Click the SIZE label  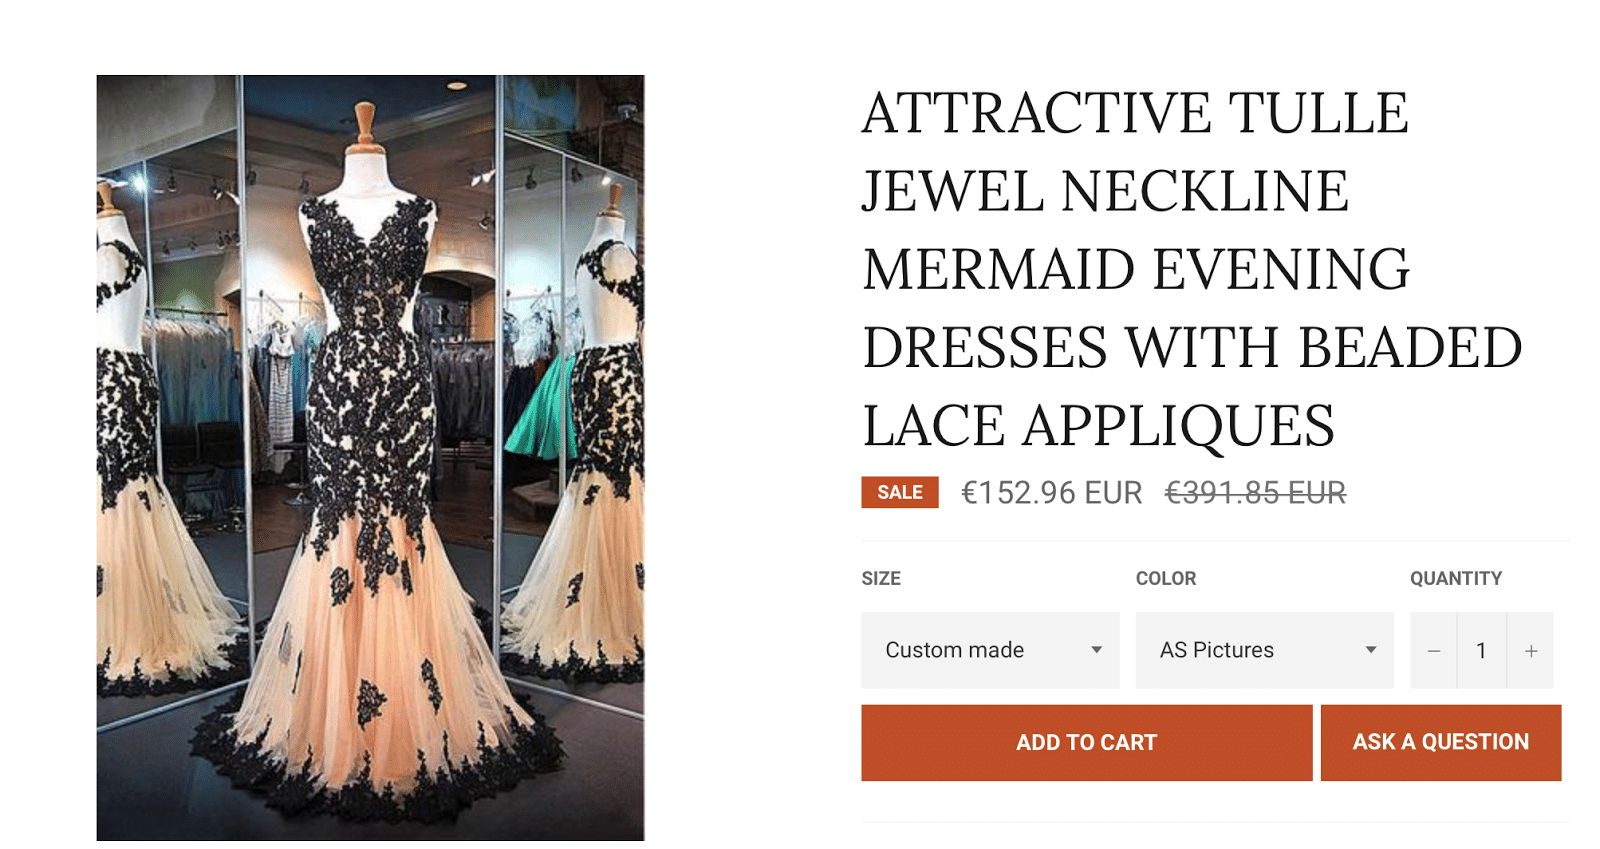tap(881, 578)
